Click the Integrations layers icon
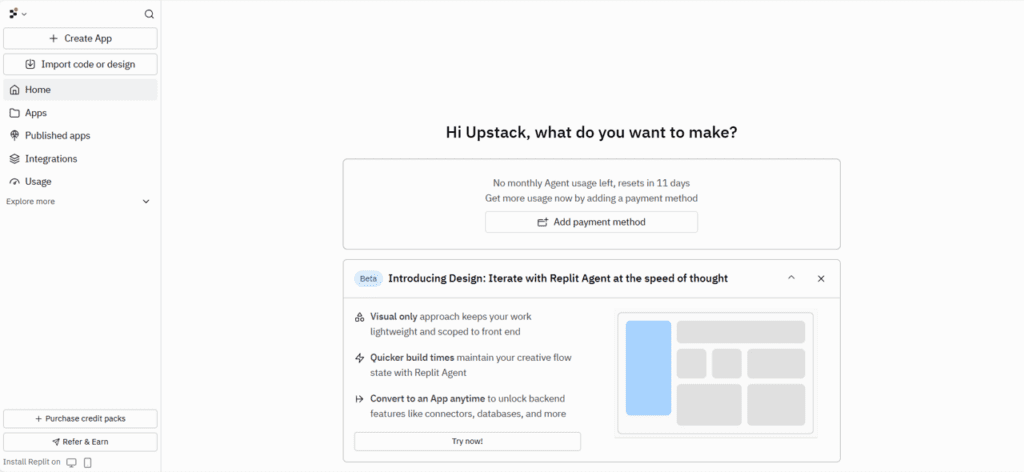Viewport: 1024px width, 472px height. [x=14, y=159]
